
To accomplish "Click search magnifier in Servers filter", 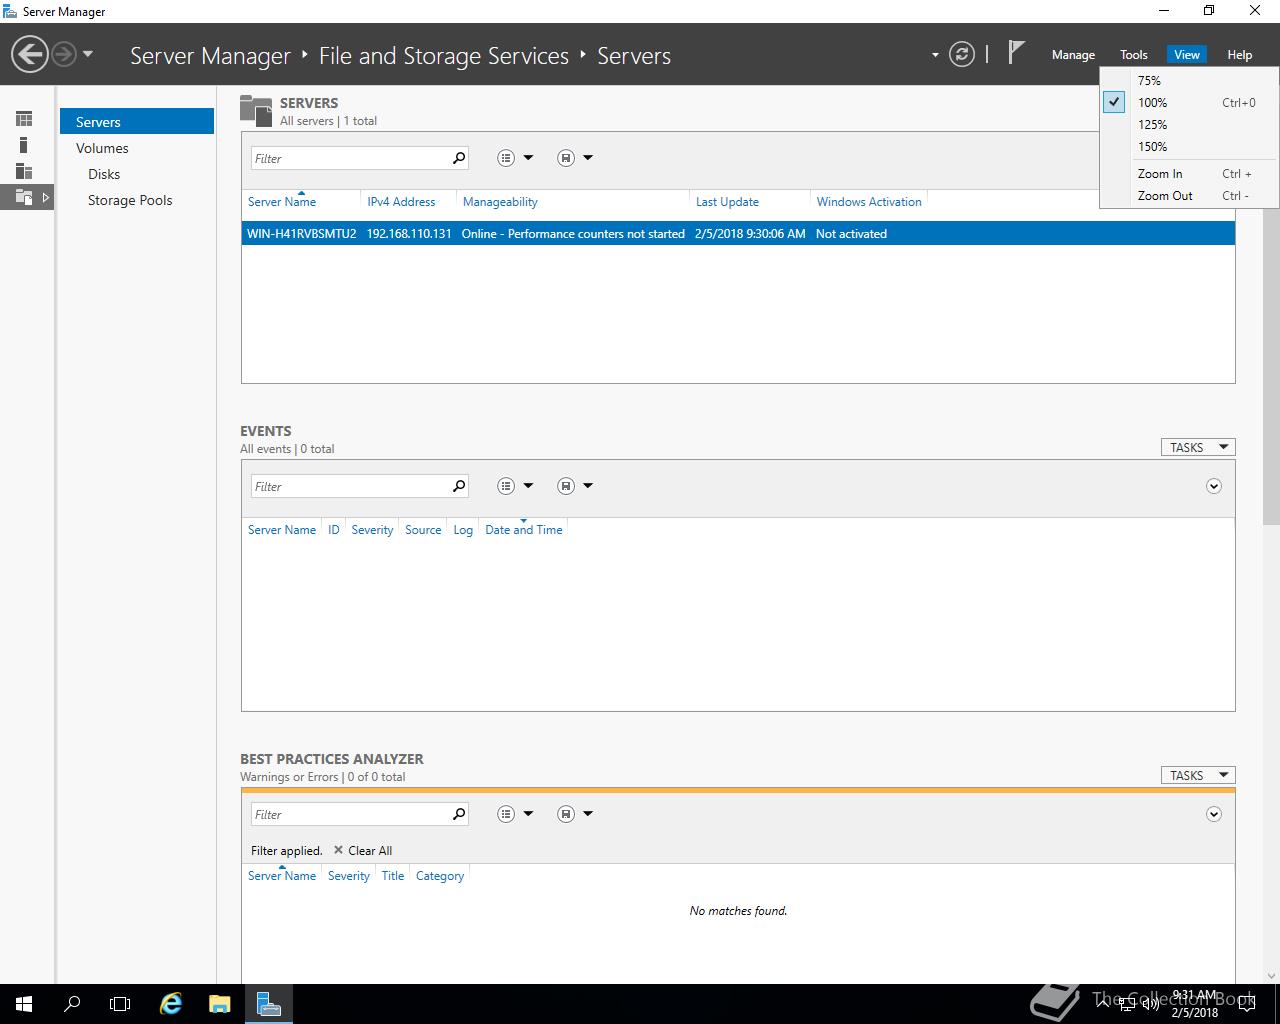I will pos(459,158).
